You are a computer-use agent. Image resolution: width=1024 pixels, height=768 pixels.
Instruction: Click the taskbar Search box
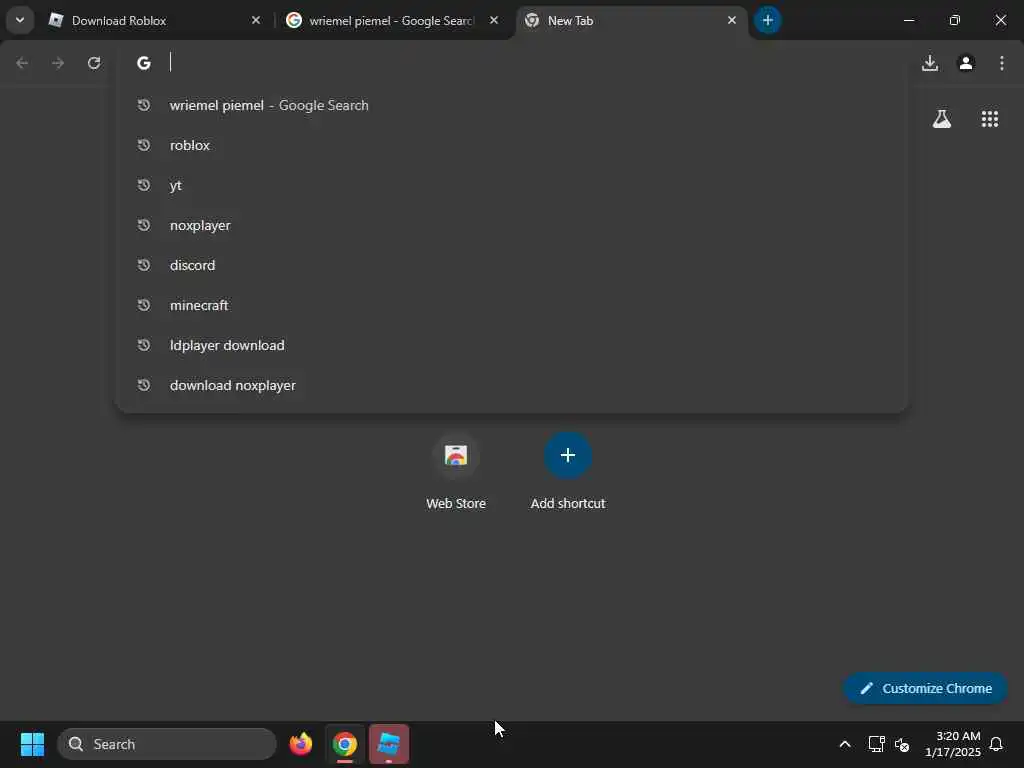[x=167, y=744]
